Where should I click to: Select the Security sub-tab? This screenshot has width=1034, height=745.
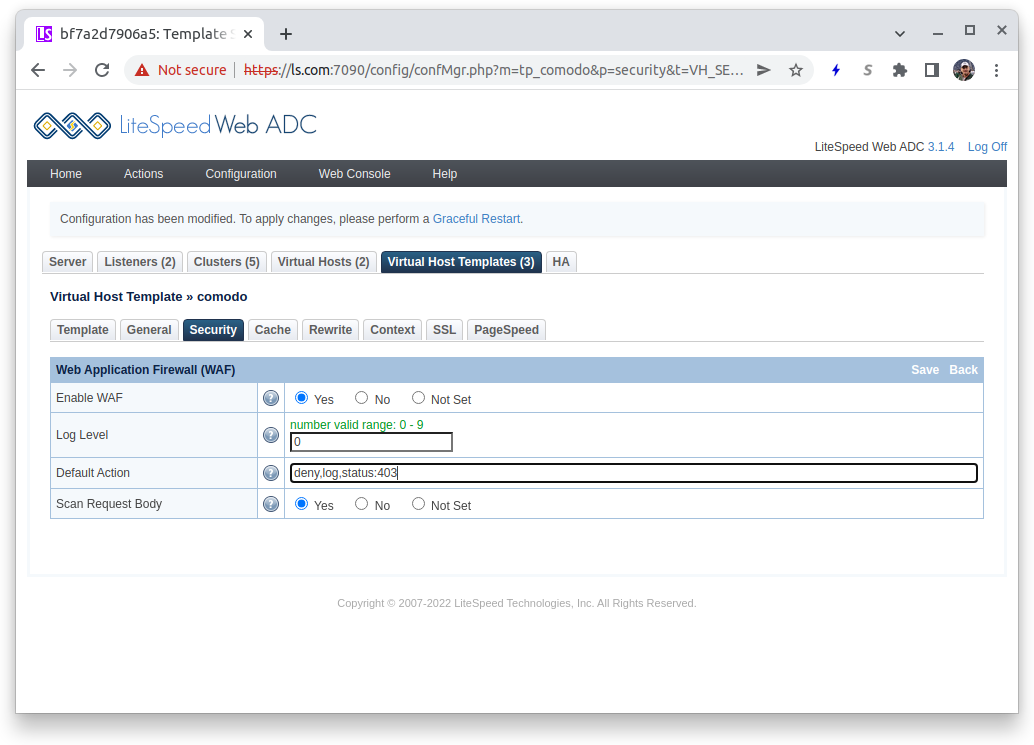(213, 330)
